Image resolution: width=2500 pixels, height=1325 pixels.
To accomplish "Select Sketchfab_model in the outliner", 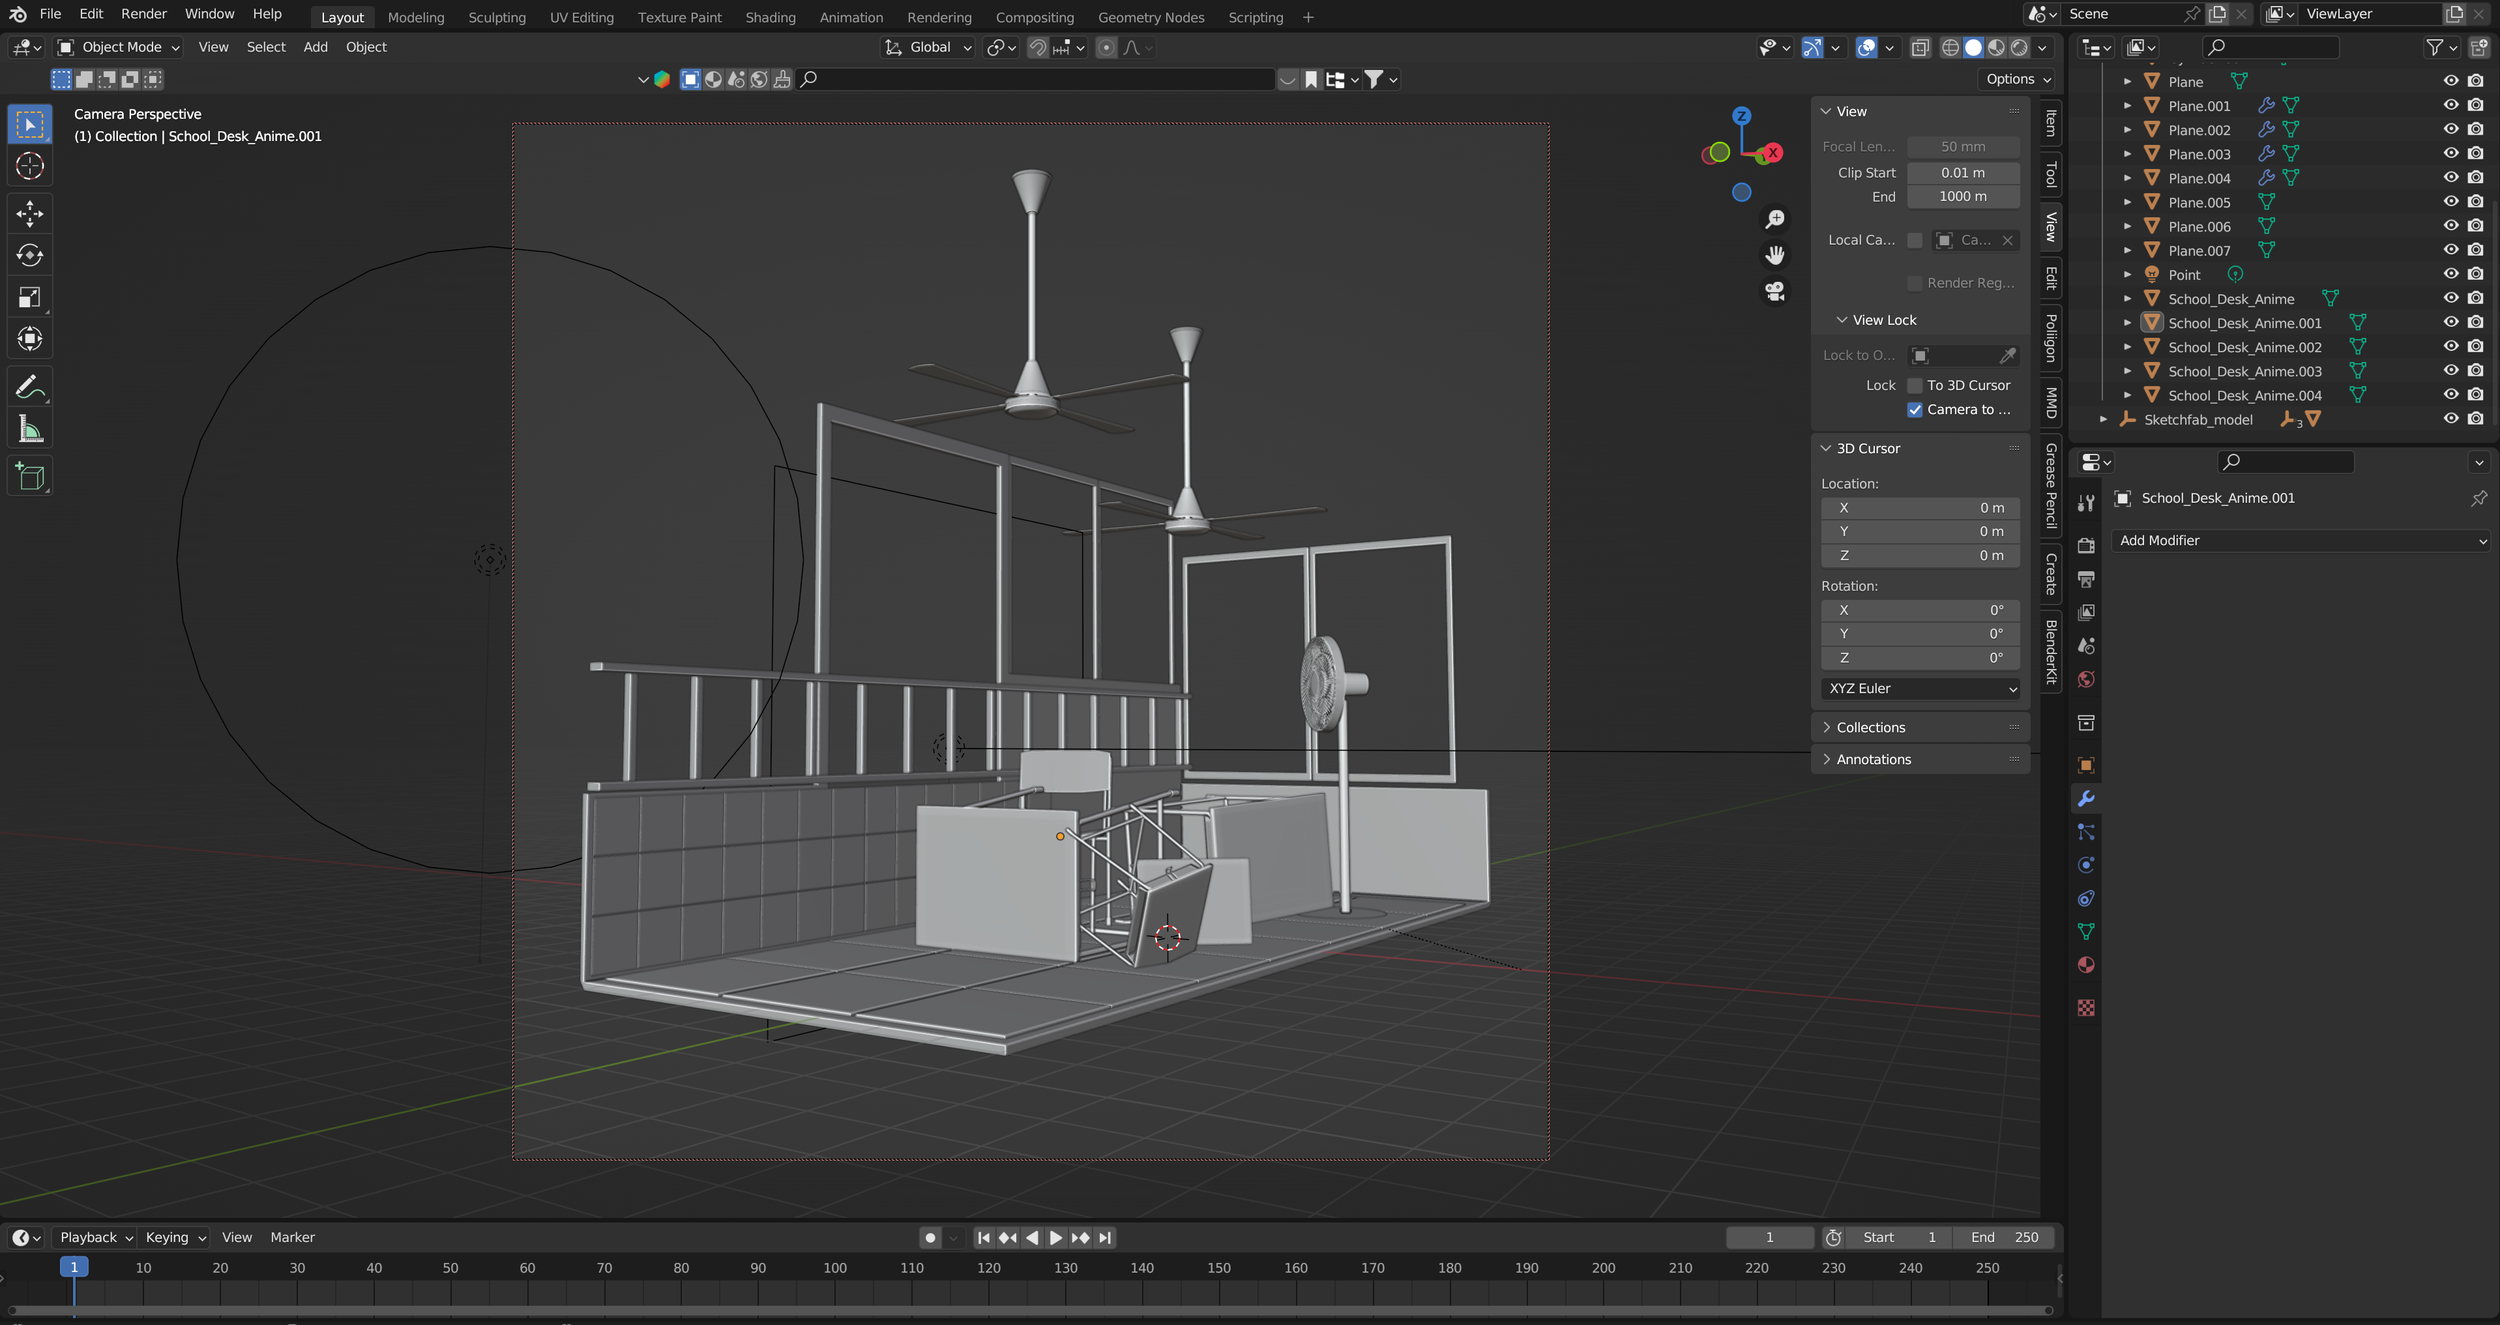I will [x=2198, y=420].
